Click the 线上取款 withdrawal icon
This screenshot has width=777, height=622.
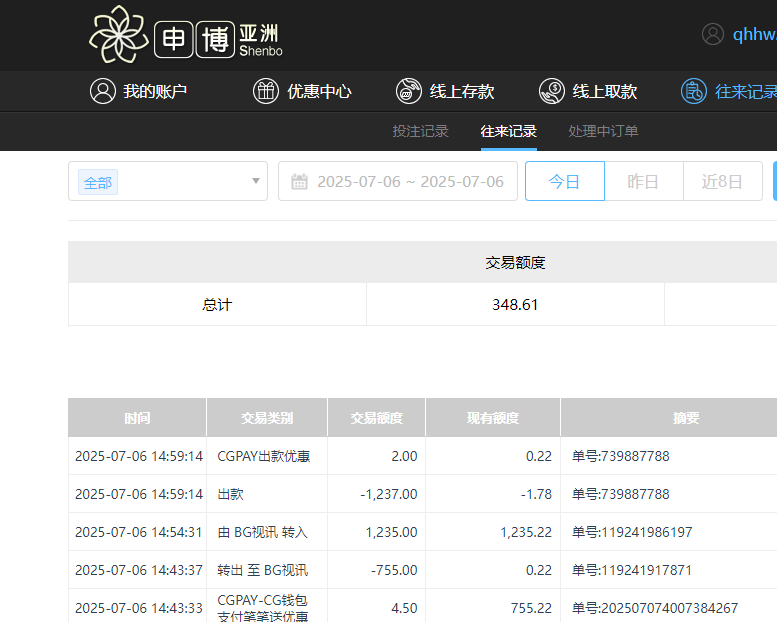coord(551,91)
